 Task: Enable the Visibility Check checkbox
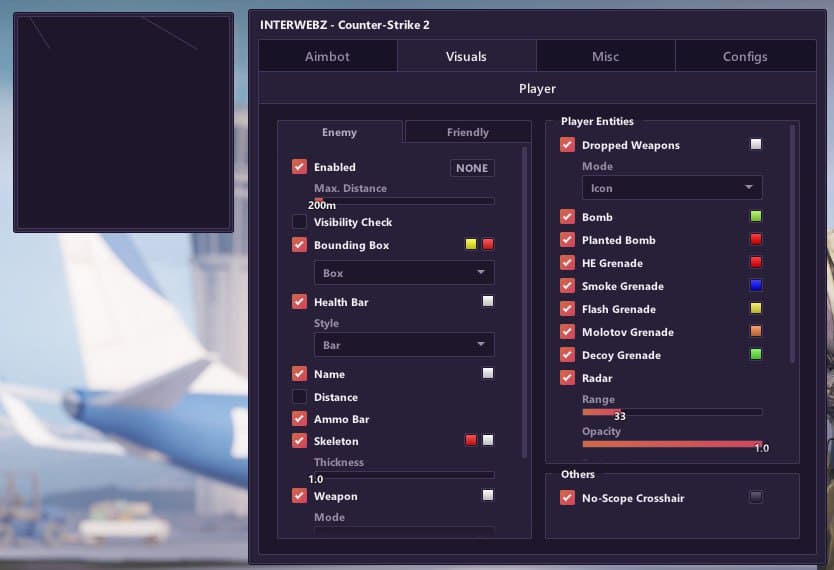[x=299, y=222]
